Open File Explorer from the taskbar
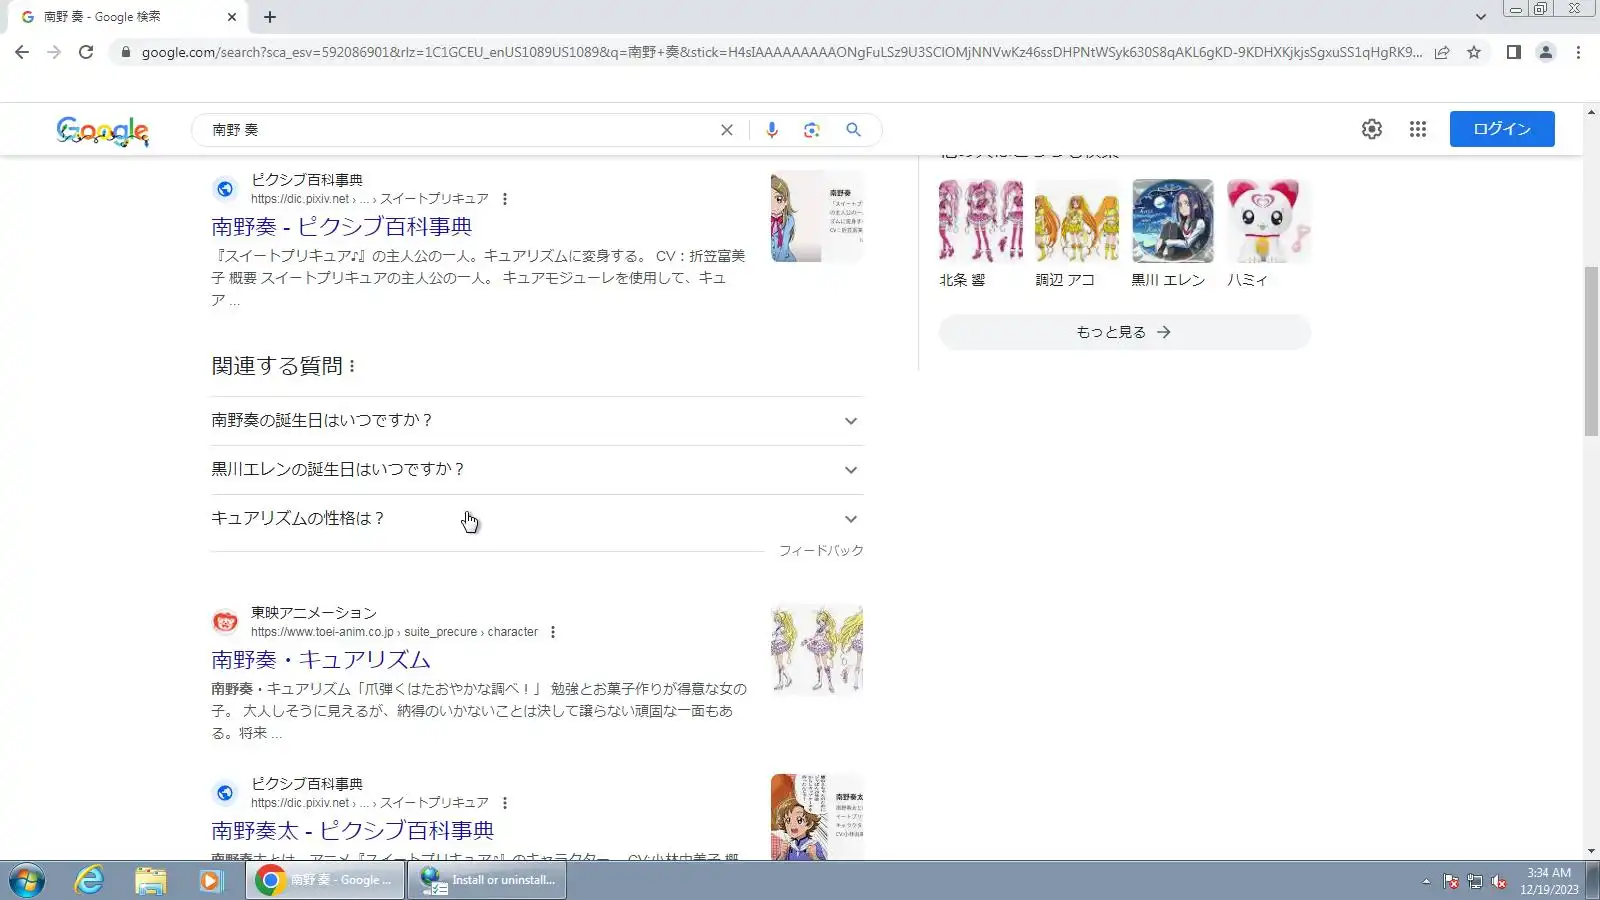The image size is (1600, 900). [150, 881]
